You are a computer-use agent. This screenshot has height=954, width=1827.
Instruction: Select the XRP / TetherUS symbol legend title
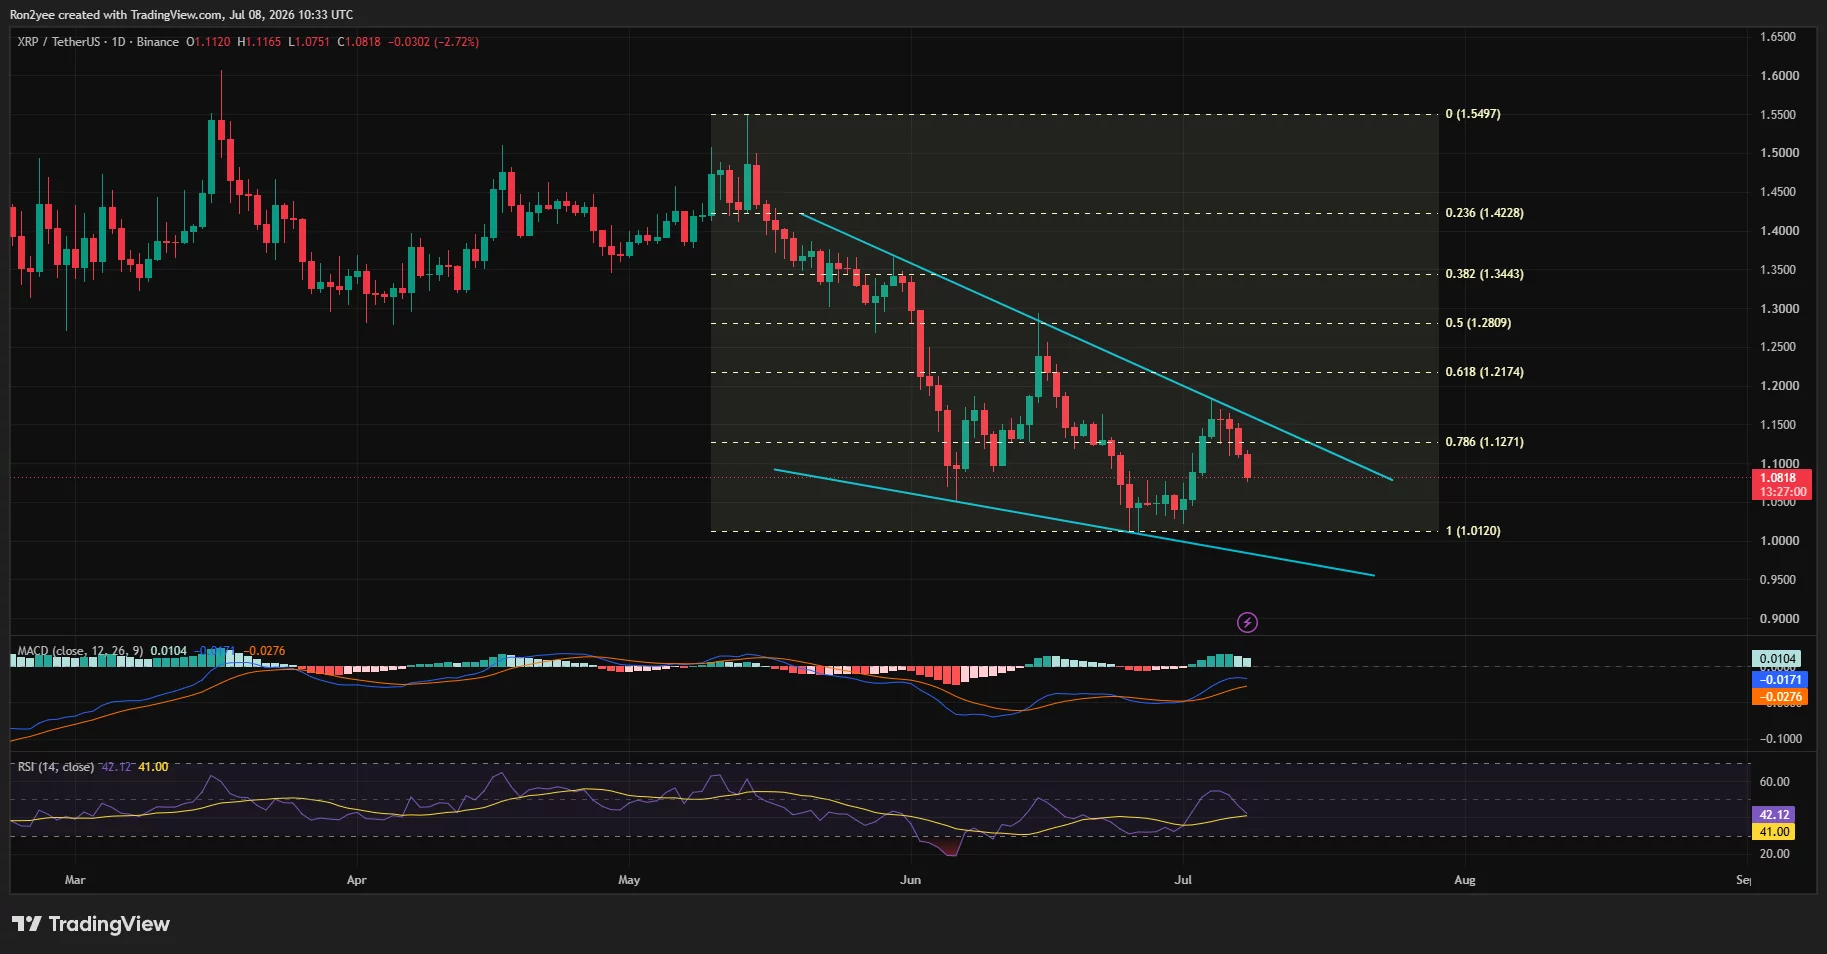(98, 42)
